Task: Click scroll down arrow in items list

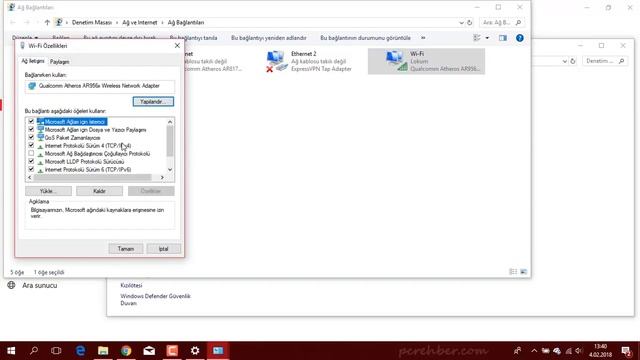Action: pyautogui.click(x=170, y=169)
